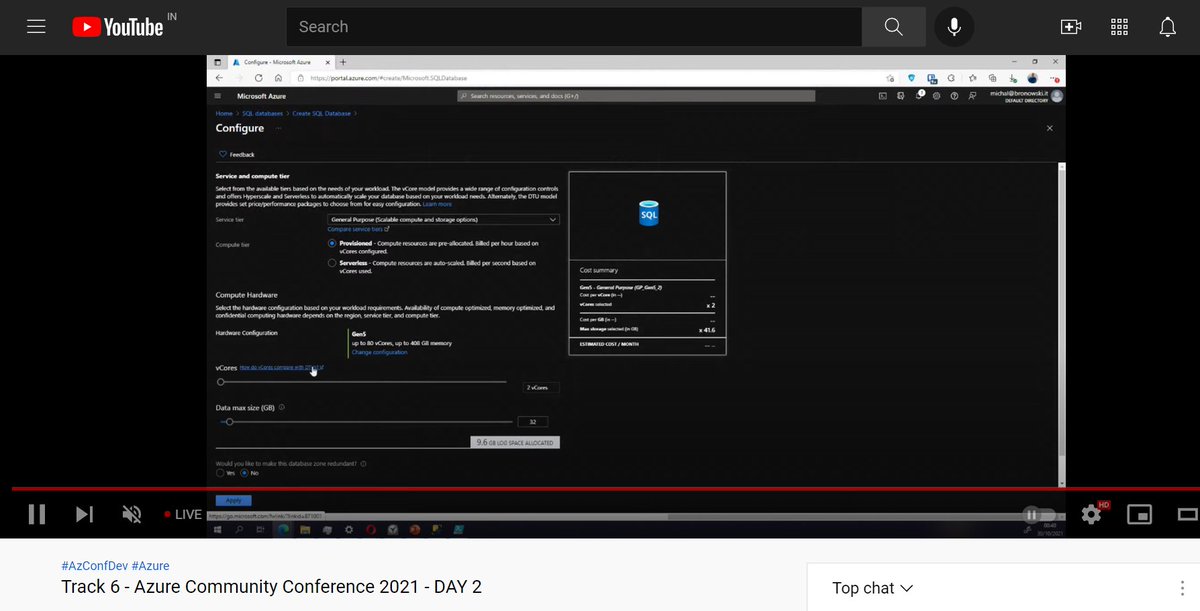This screenshot has width=1200, height=611.
Task: Open the YouTube apps grid
Action: point(1119,27)
